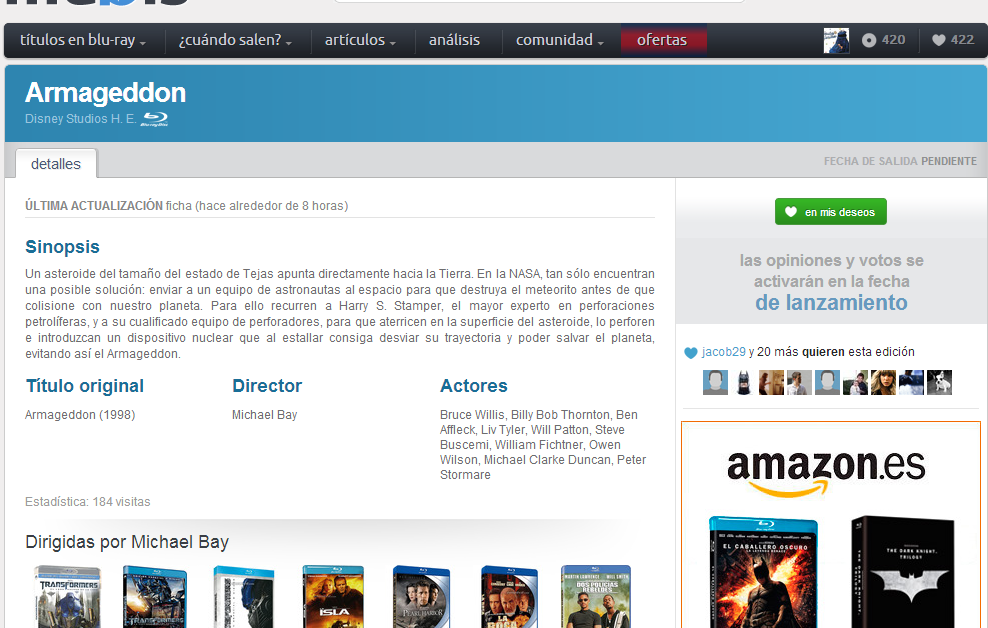Click the 'Director' heading
The width and height of the screenshot is (988, 628).
click(x=267, y=386)
